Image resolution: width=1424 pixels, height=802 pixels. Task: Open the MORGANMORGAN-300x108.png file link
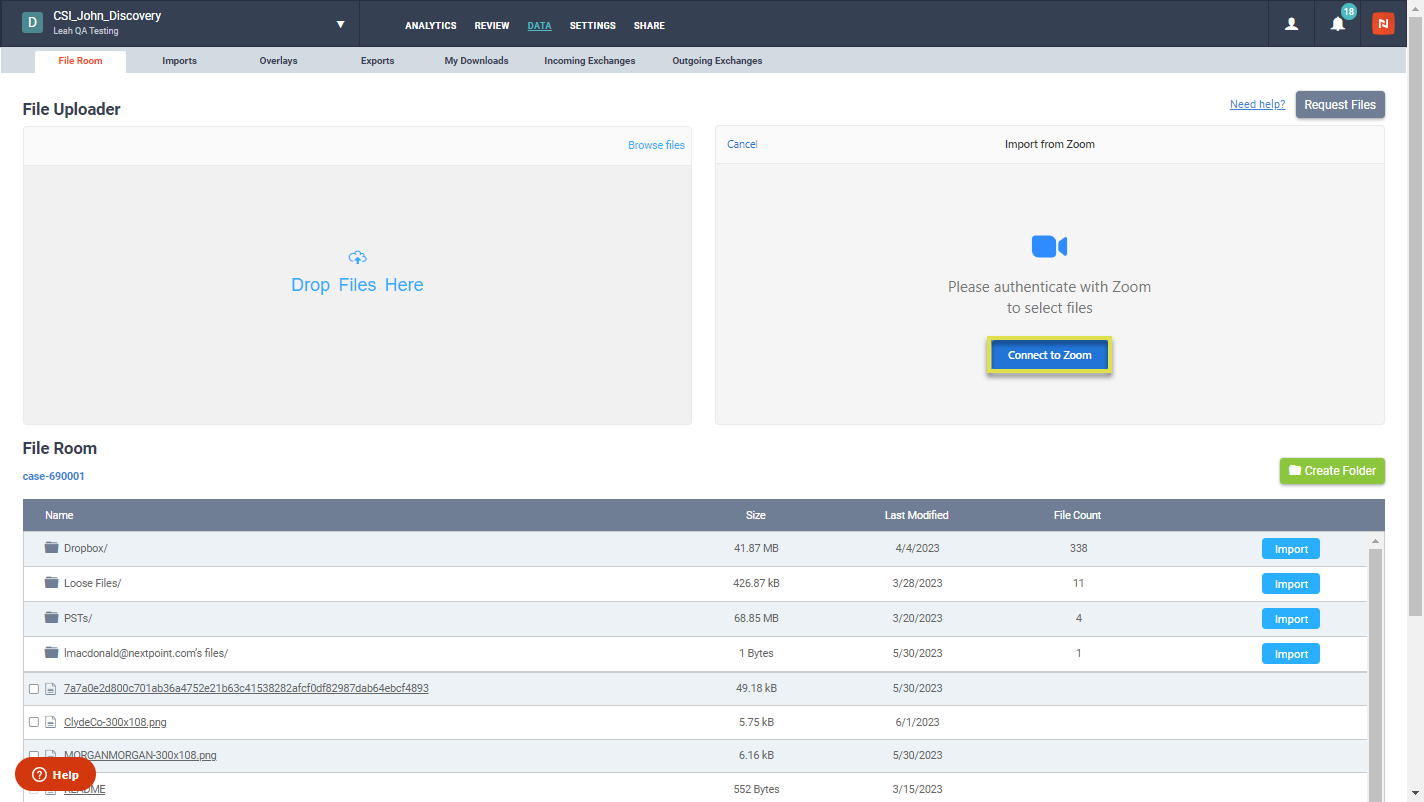tap(140, 755)
